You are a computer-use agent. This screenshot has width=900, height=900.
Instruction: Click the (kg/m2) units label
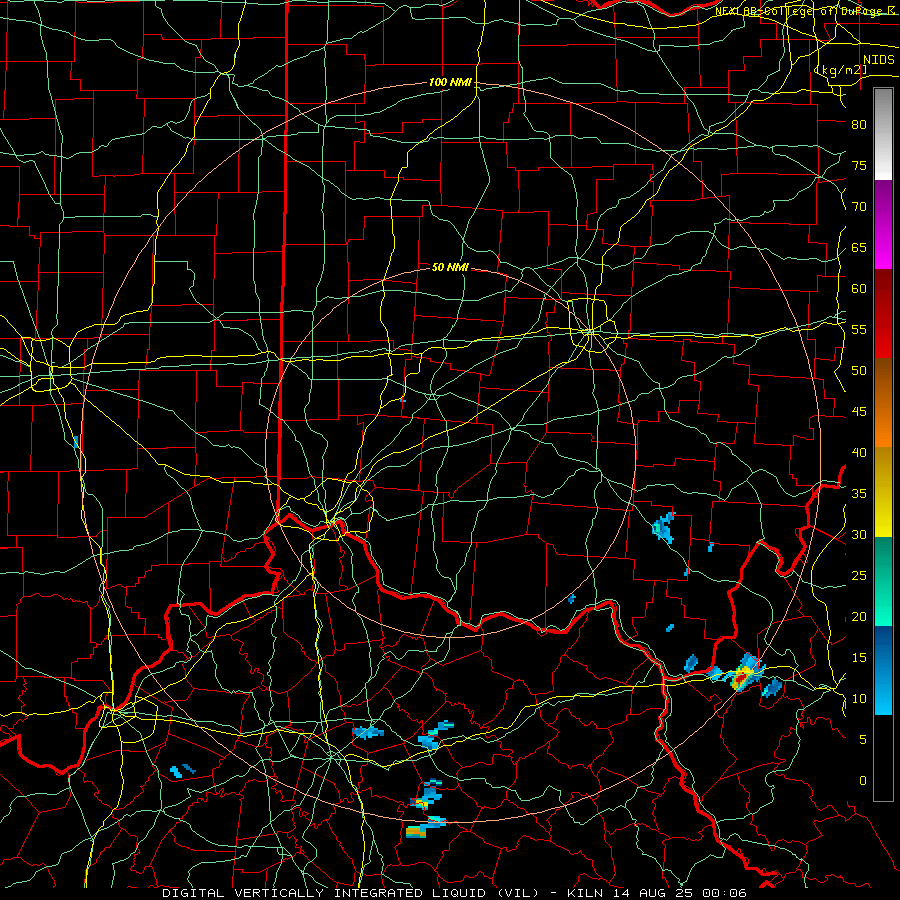(841, 70)
